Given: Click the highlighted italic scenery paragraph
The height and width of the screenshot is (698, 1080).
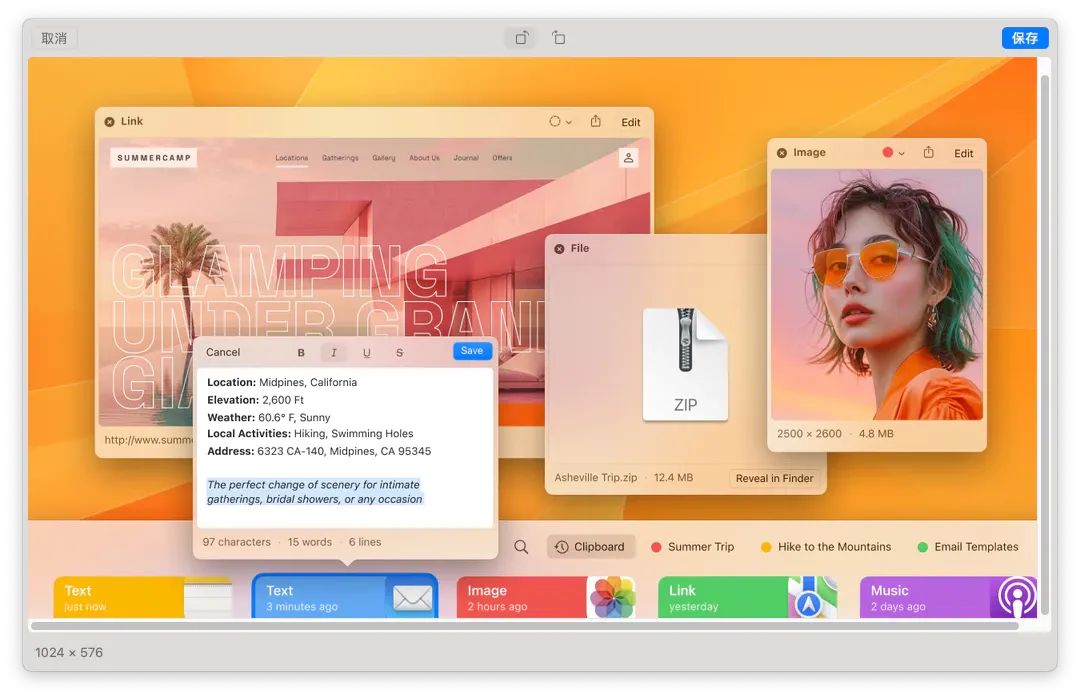Looking at the screenshot, I should 315,492.
